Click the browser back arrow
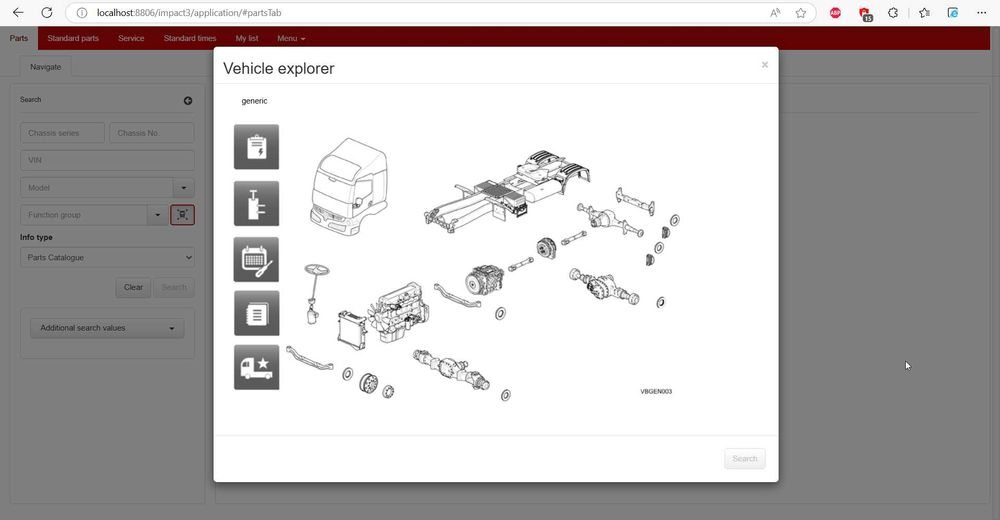Image resolution: width=1000 pixels, height=520 pixels. coord(18,13)
